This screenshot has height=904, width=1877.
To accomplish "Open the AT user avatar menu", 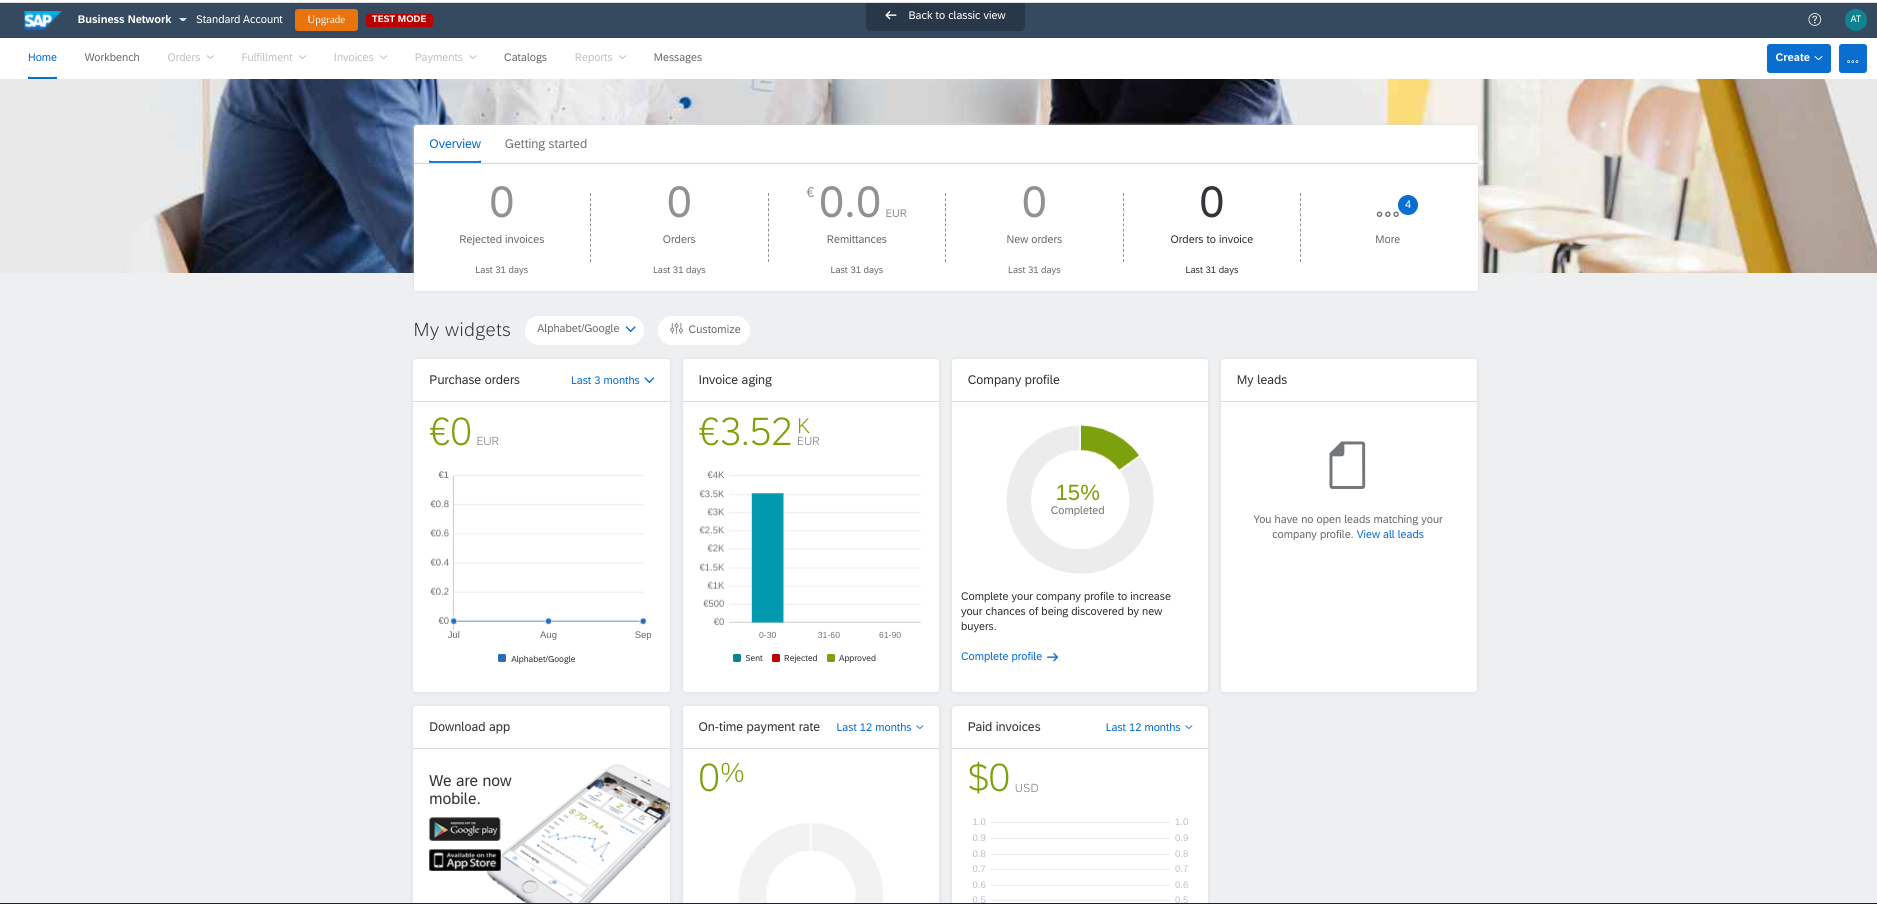I will pos(1855,19).
